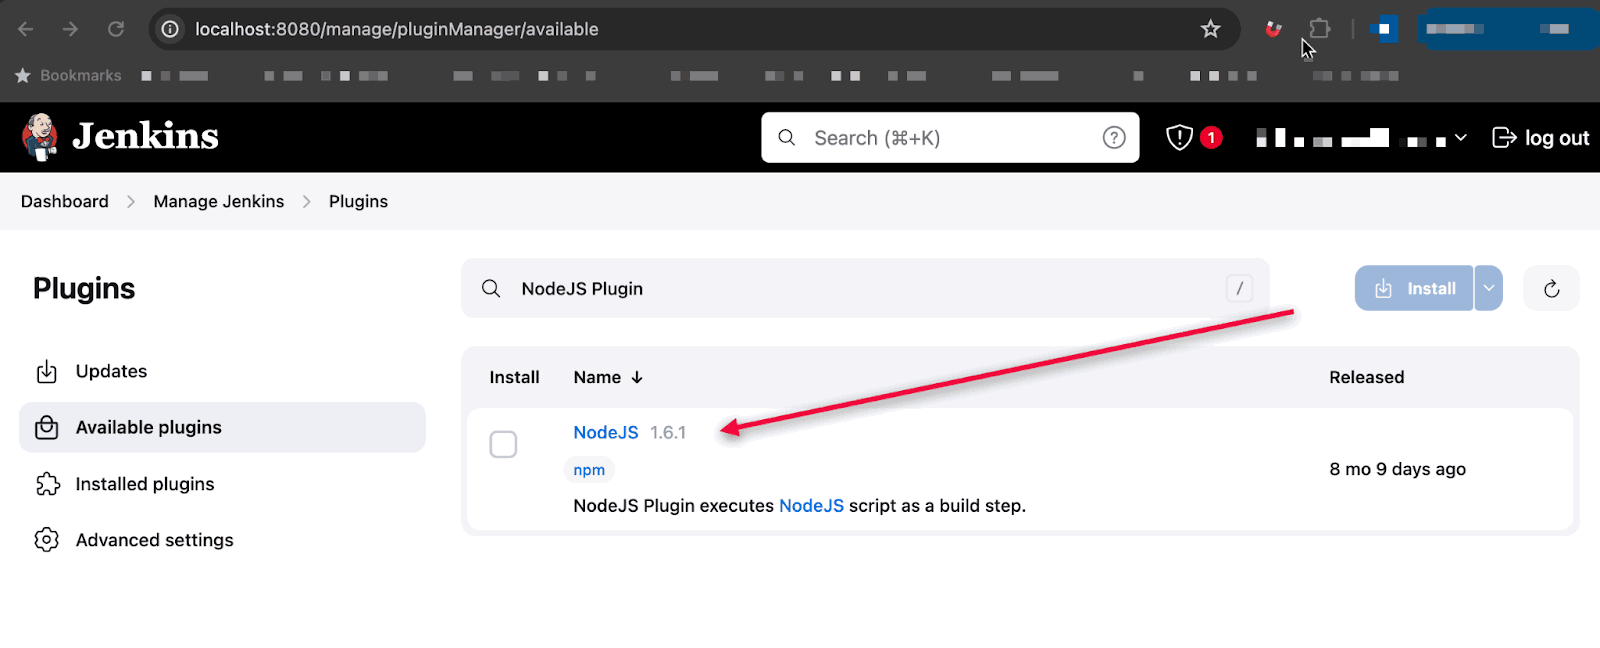Open the Updates section
The height and width of the screenshot is (648, 1600).
click(x=222, y=371)
